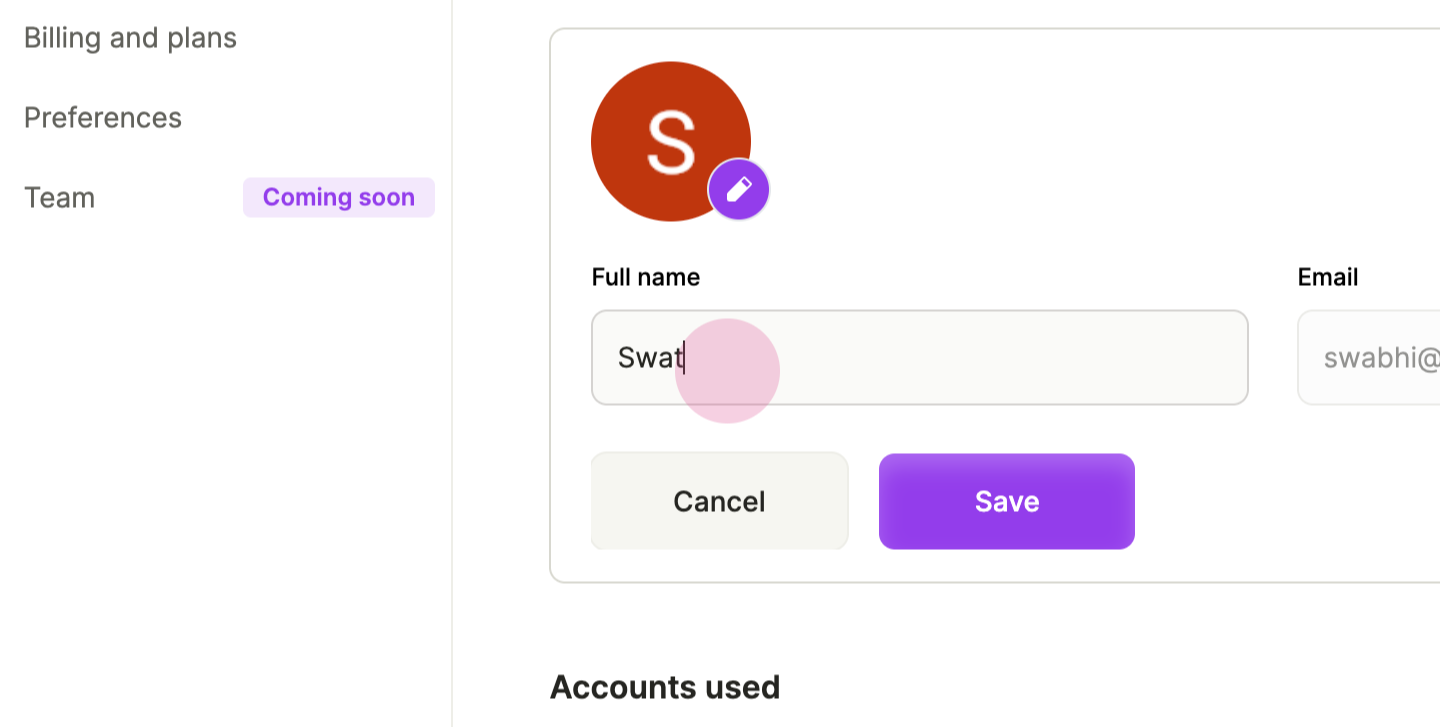Image resolution: width=1440 pixels, height=727 pixels.
Task: Click the "Accounts used" heading
Action: 665,687
